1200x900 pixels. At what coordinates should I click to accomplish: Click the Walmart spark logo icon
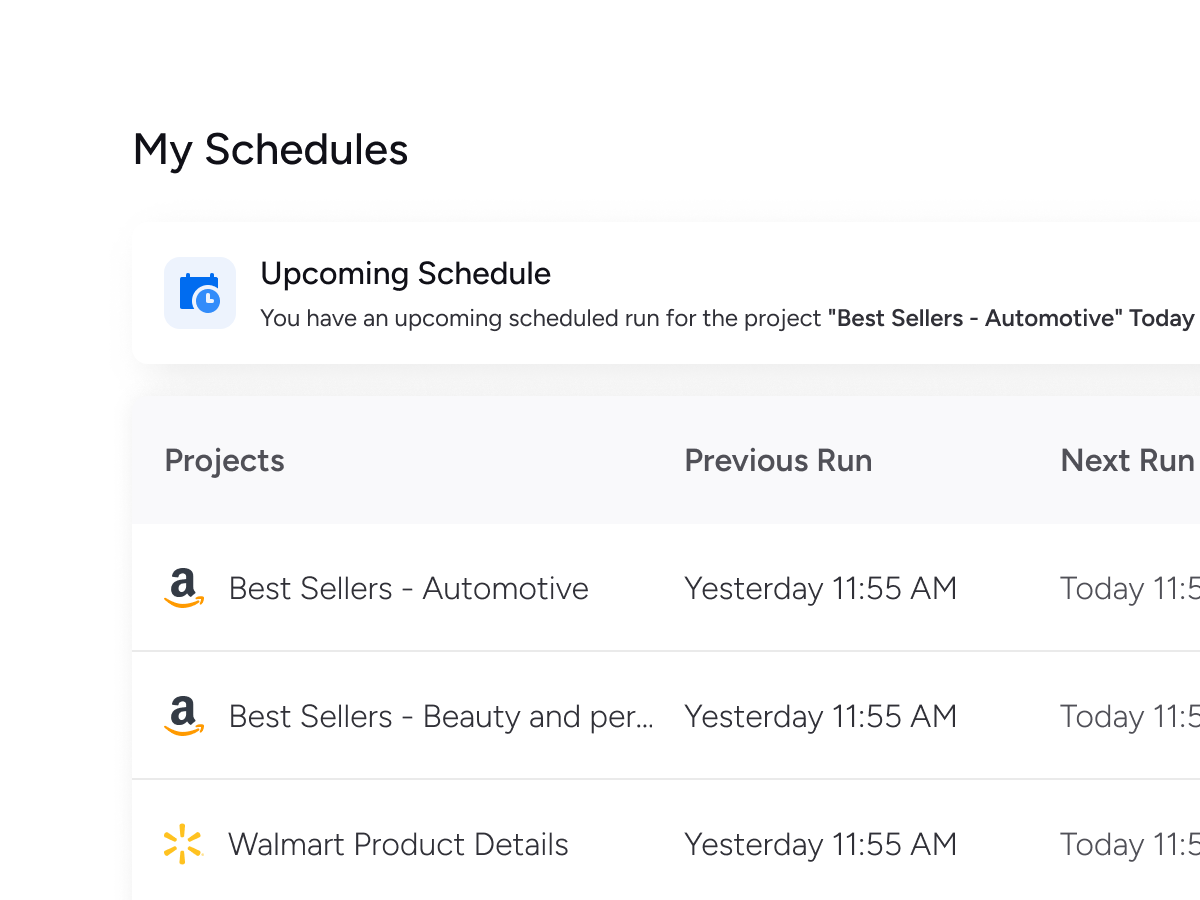pyautogui.click(x=183, y=844)
